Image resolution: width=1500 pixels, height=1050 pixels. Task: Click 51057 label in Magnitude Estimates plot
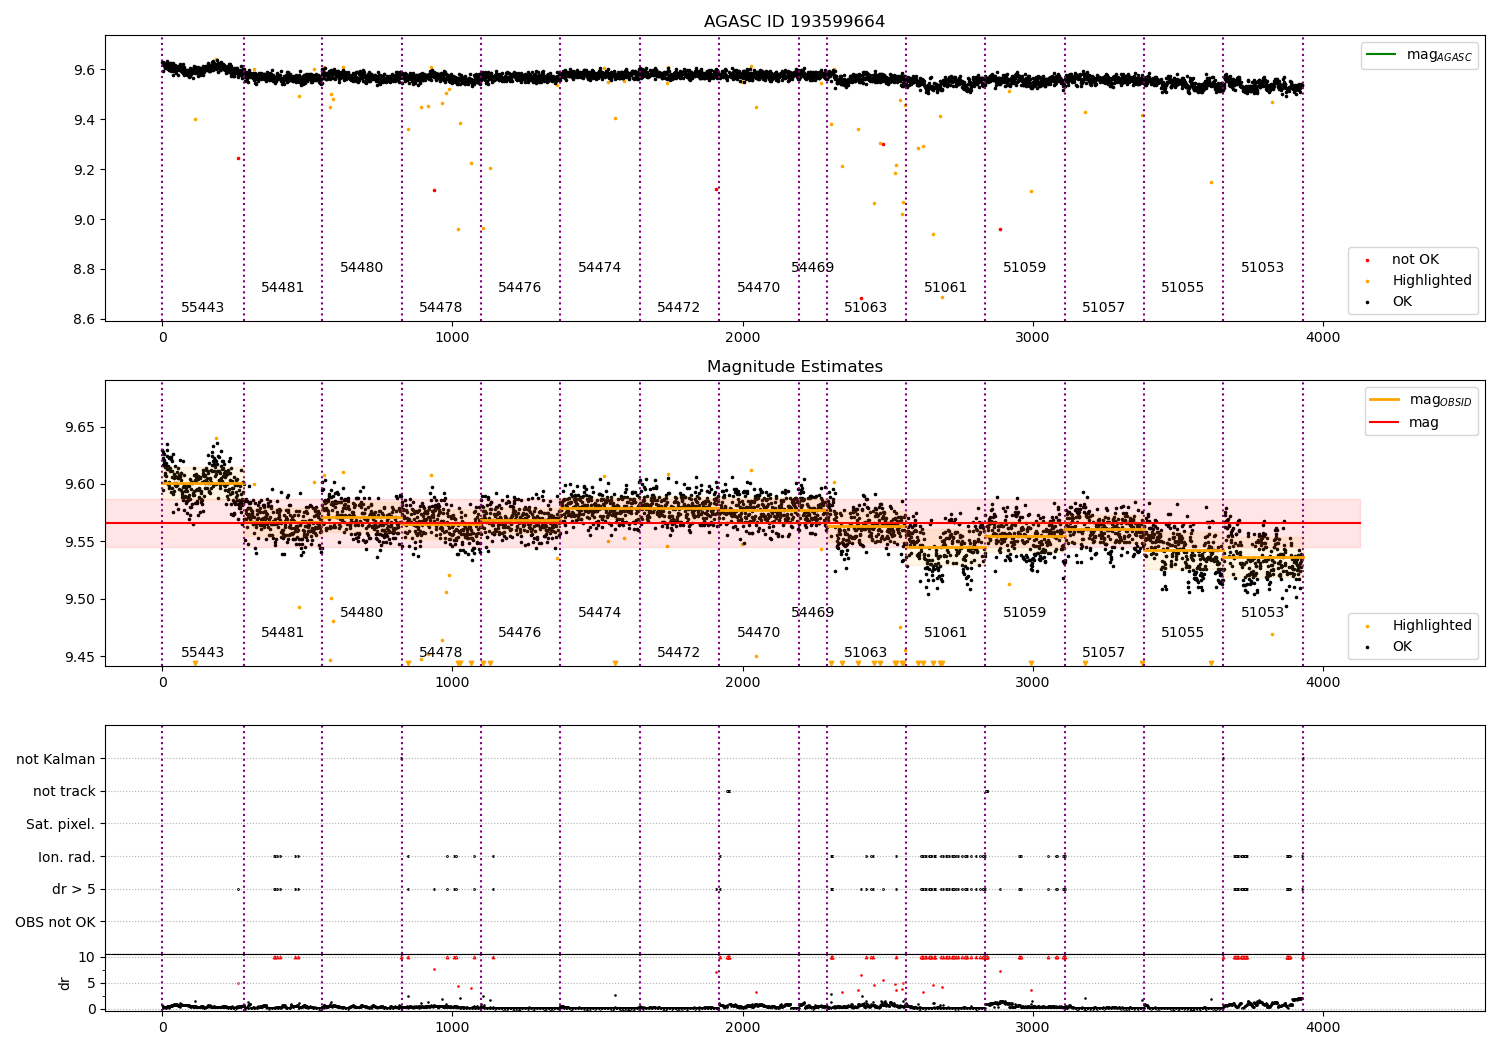(x=1103, y=653)
